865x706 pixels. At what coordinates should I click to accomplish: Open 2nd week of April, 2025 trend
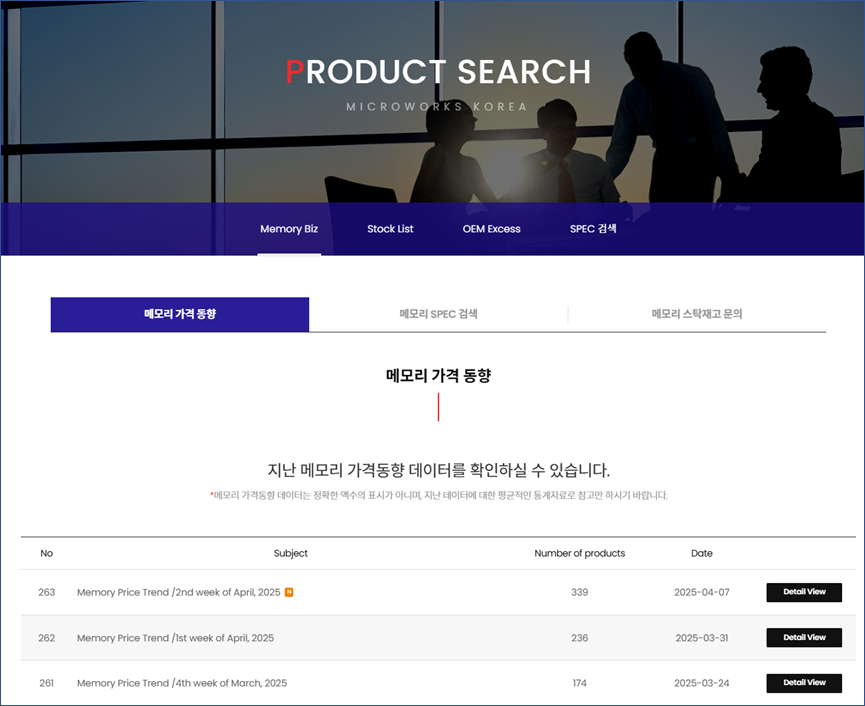pyautogui.click(x=178, y=593)
